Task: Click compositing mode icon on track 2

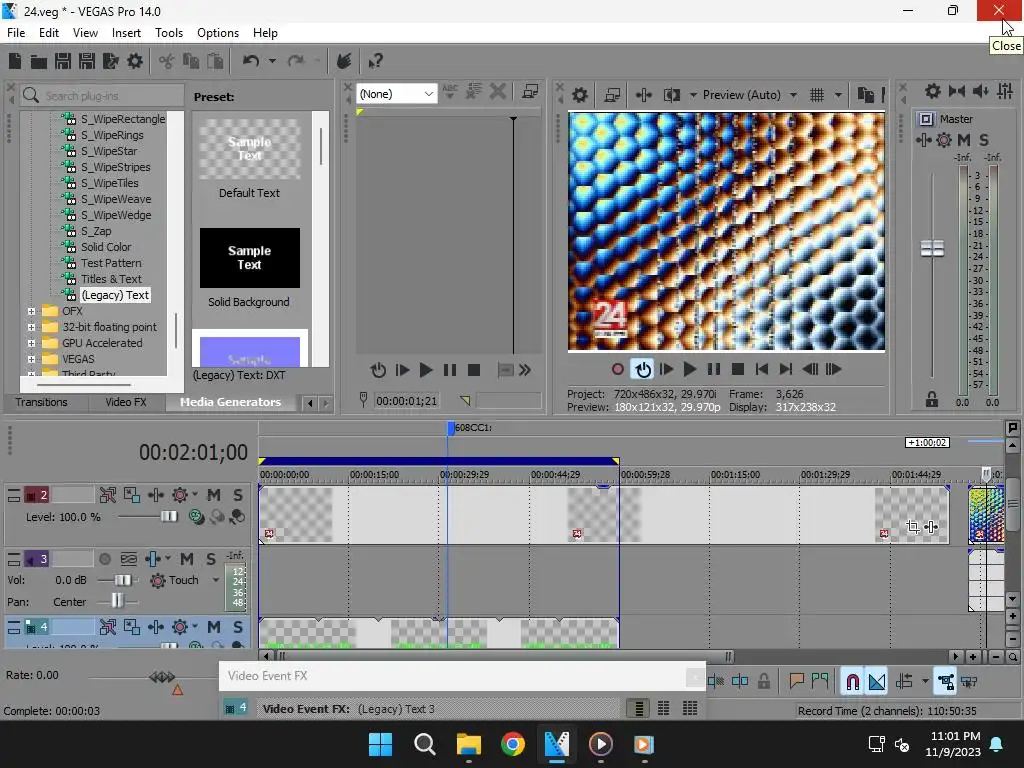Action: pyautogui.click(x=197, y=517)
